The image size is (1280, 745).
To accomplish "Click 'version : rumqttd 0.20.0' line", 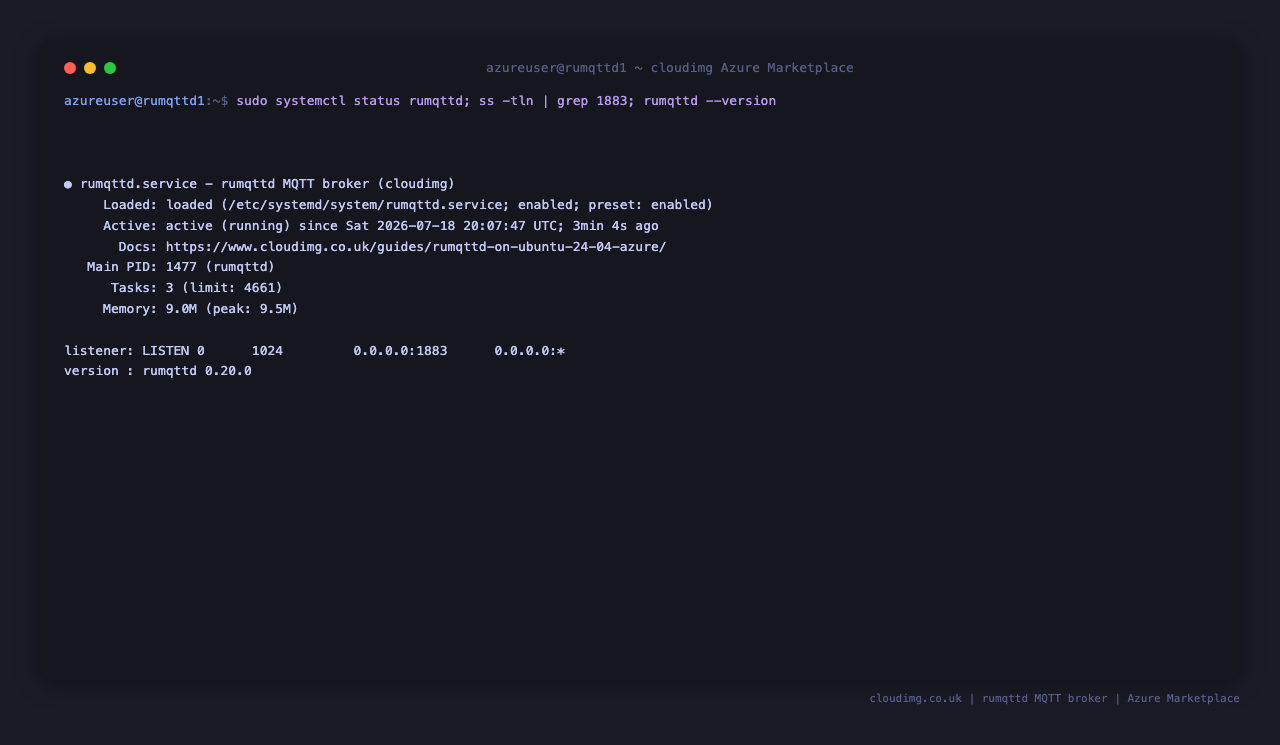I will (x=158, y=371).
